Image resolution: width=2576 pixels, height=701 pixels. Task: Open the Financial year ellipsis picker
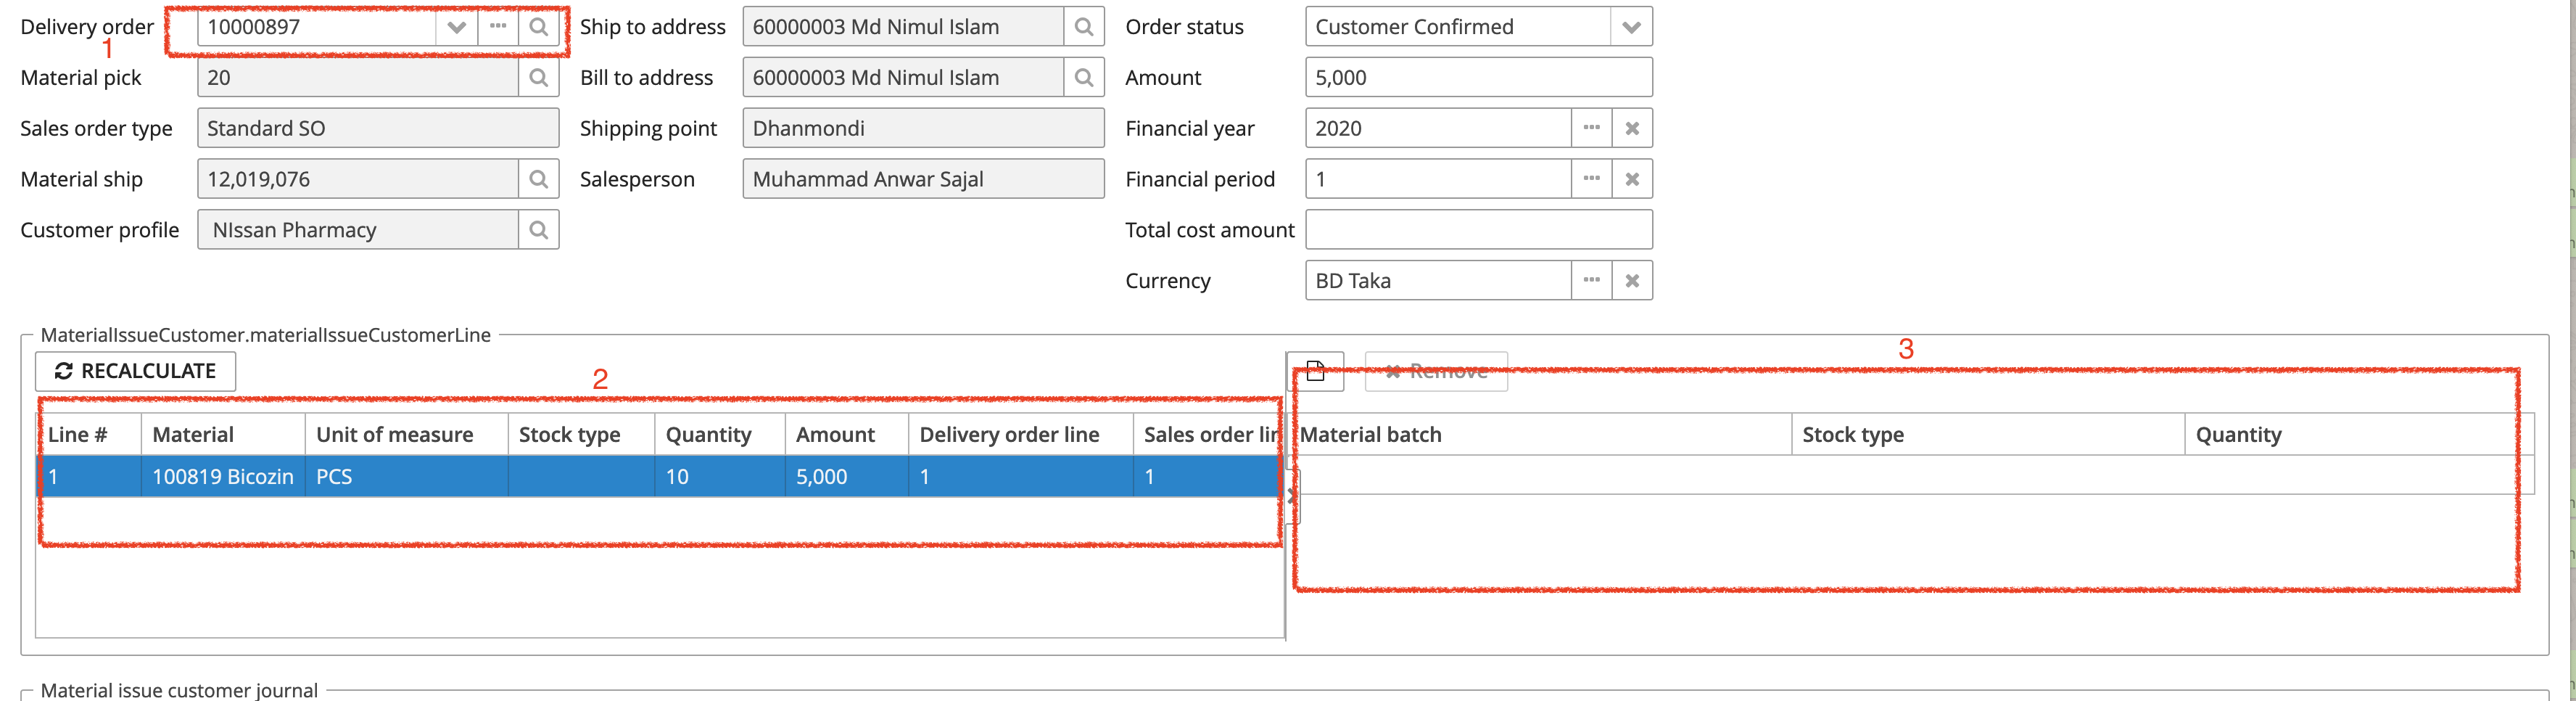point(1592,128)
